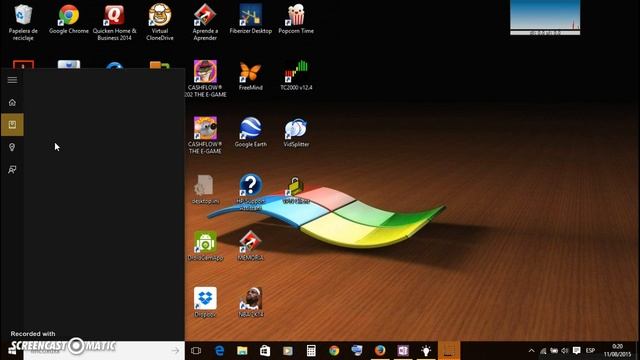
Task: Select the DroidCamApp desktop shortcut
Action: coord(205,246)
